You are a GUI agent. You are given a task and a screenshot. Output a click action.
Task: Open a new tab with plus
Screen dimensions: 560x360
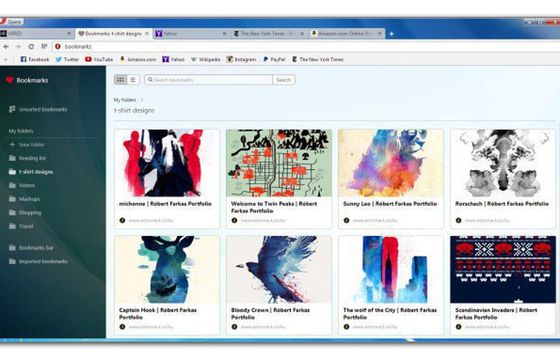click(391, 34)
